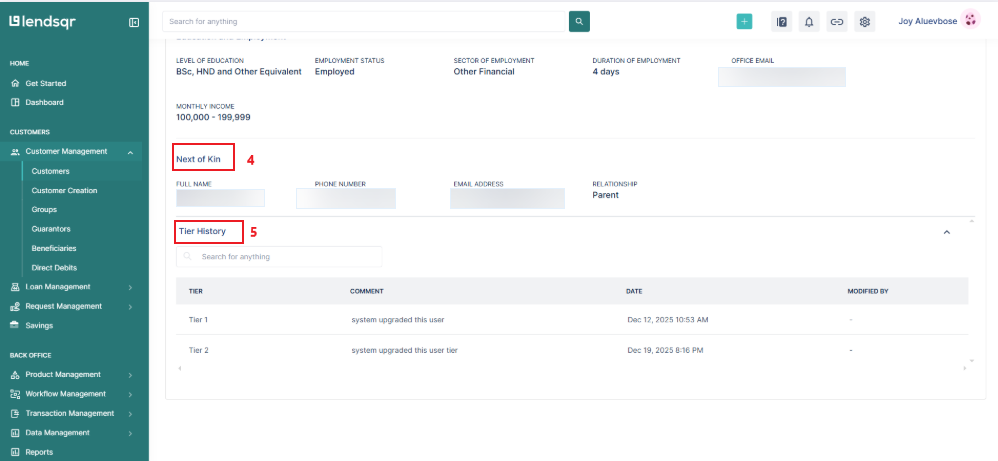The width and height of the screenshot is (998, 461).
Task: Click the link chain icon in header
Action: [837, 21]
